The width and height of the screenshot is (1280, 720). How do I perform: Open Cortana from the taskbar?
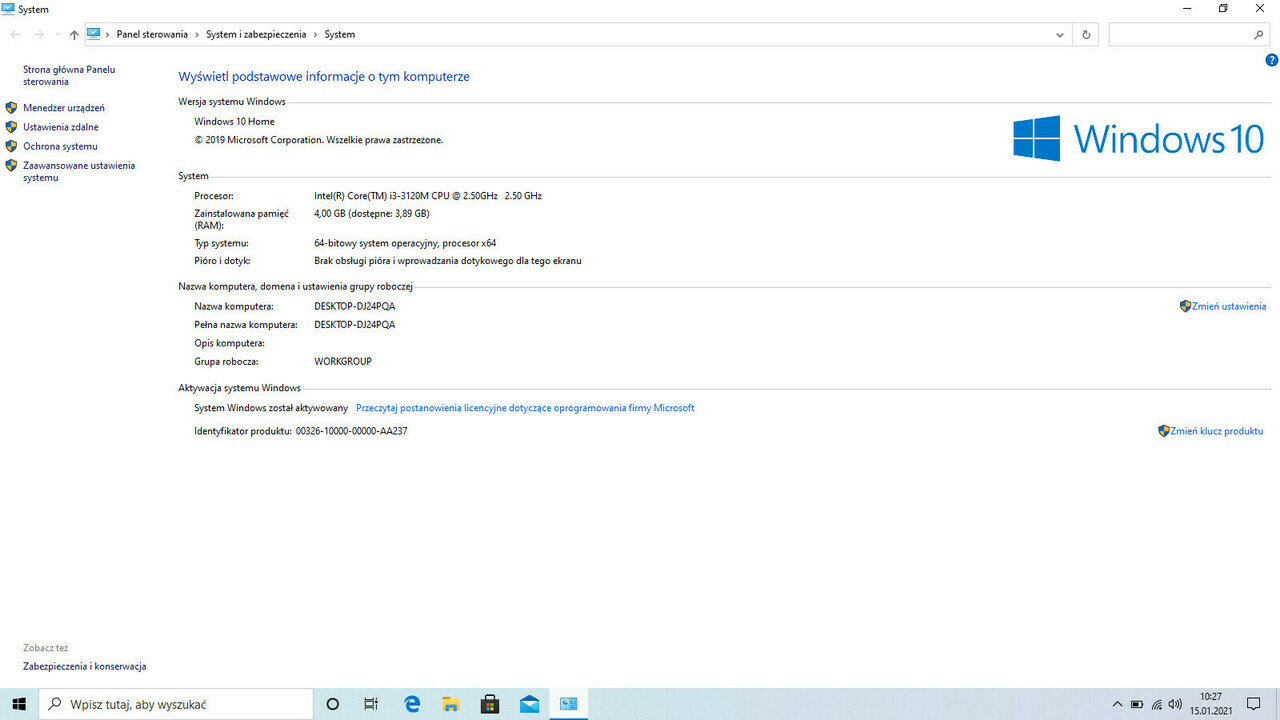pyautogui.click(x=333, y=704)
